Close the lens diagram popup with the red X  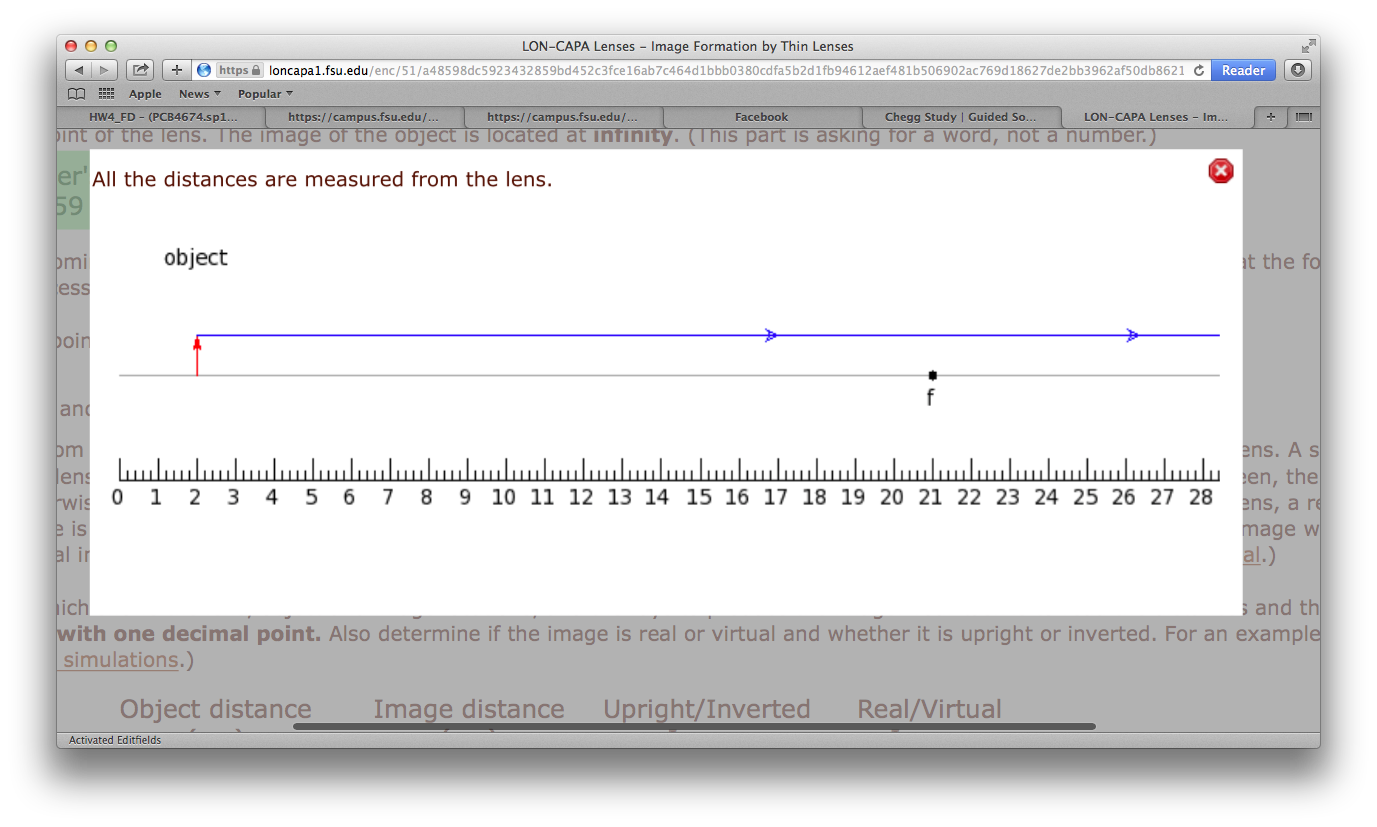click(1220, 171)
